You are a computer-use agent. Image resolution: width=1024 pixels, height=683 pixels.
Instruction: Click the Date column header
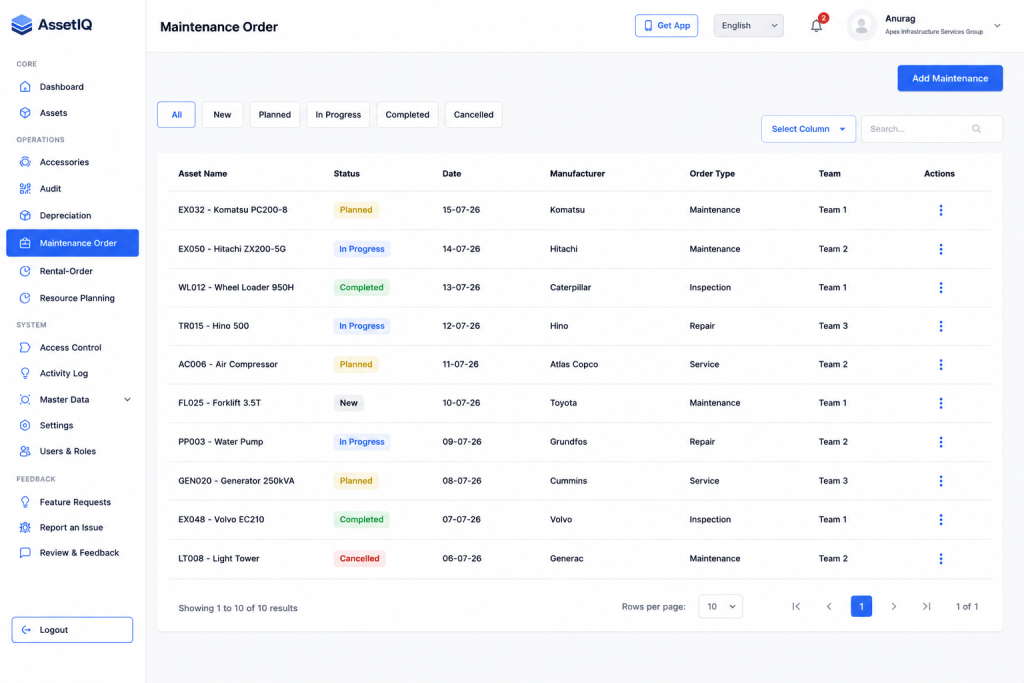(x=451, y=174)
